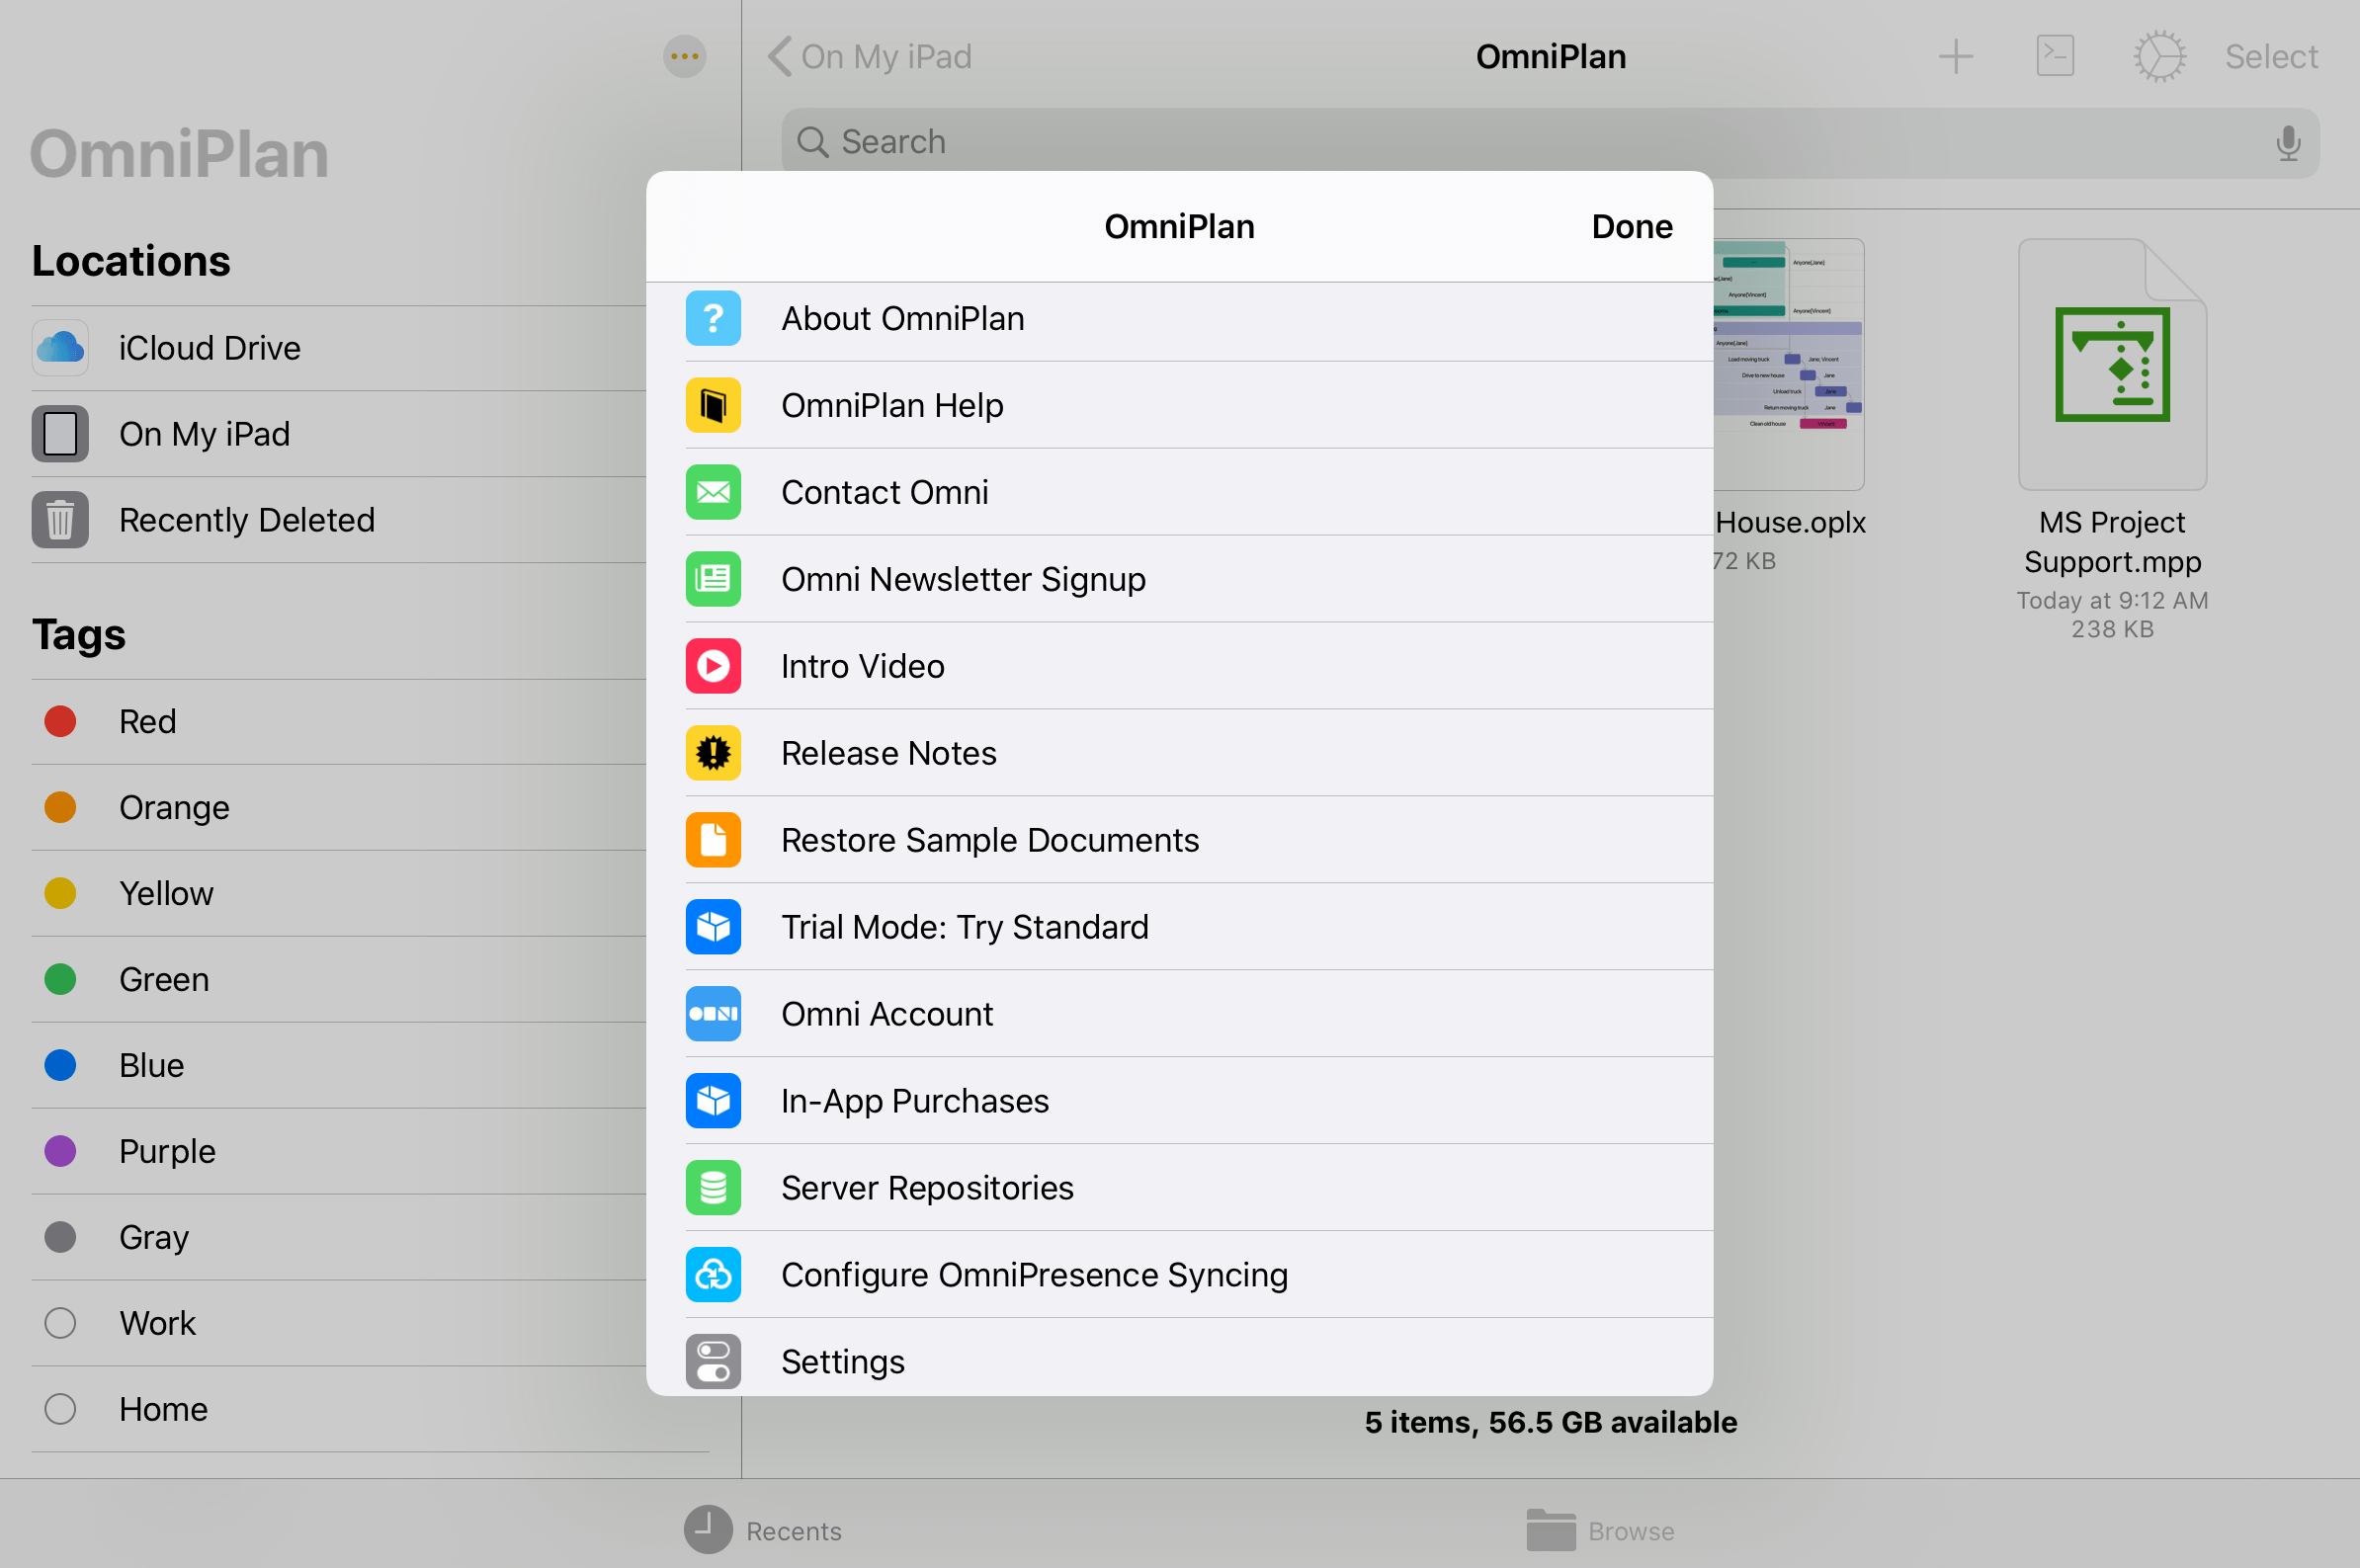Tap the plus icon to add document

1956,56
